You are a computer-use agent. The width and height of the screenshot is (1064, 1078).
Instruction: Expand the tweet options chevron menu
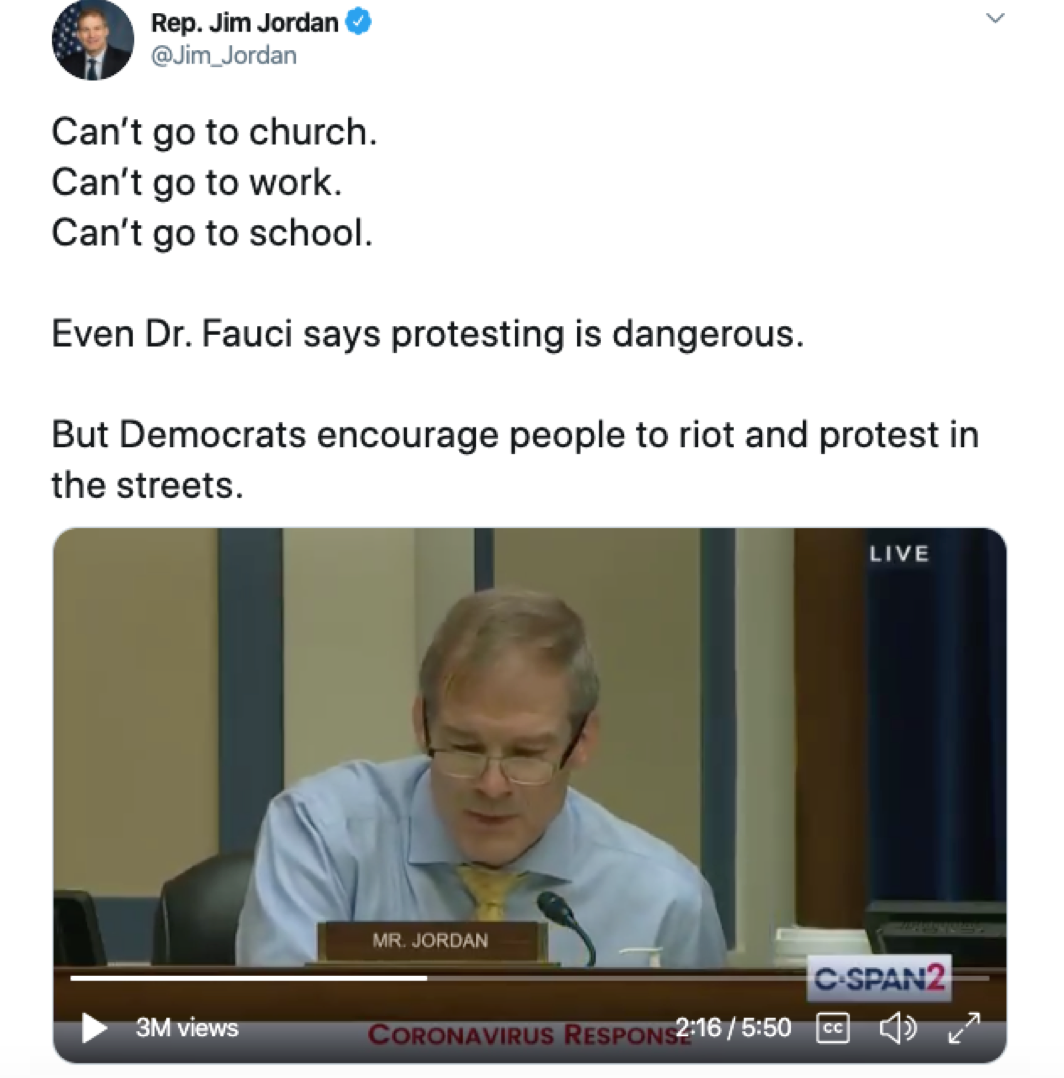click(x=995, y=19)
